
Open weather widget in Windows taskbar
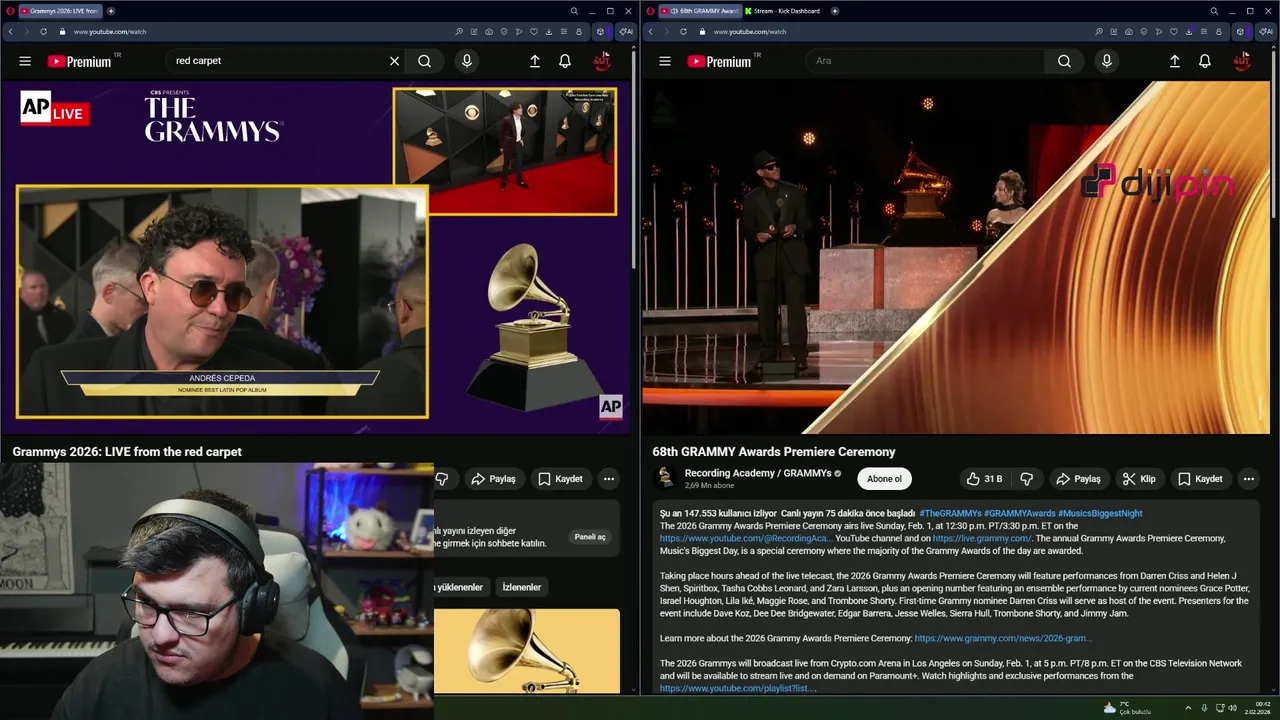click(x=1128, y=708)
